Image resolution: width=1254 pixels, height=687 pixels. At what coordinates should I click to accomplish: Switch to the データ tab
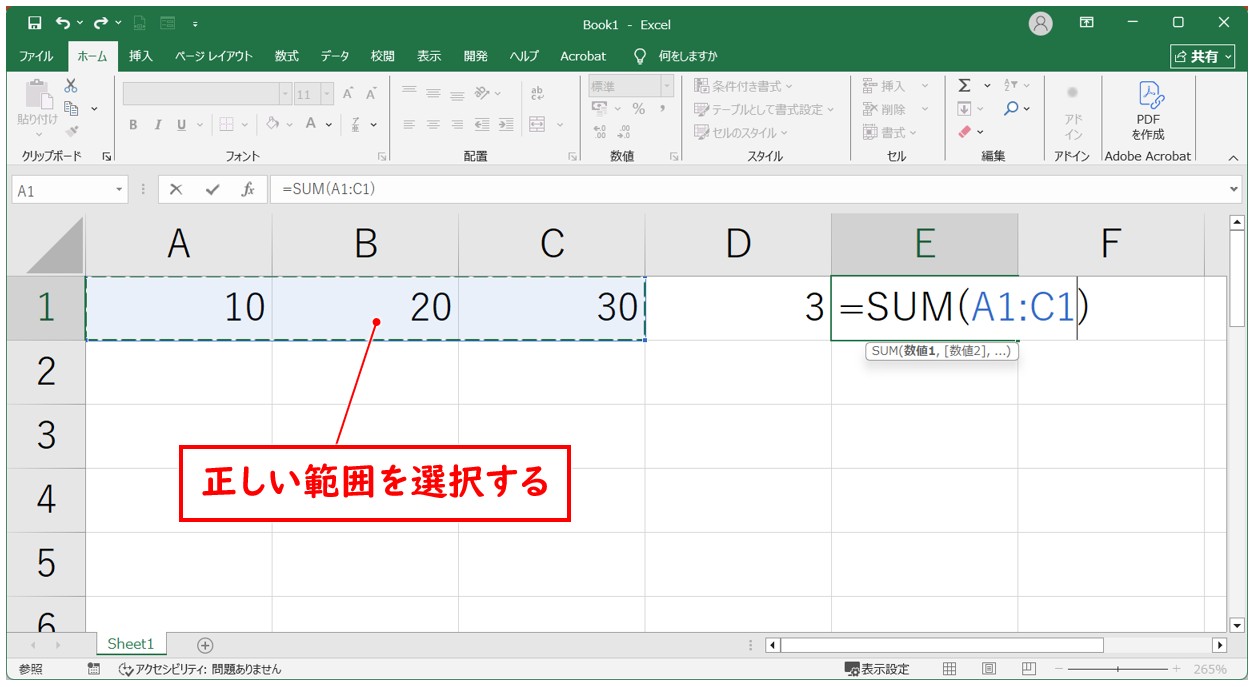[335, 56]
